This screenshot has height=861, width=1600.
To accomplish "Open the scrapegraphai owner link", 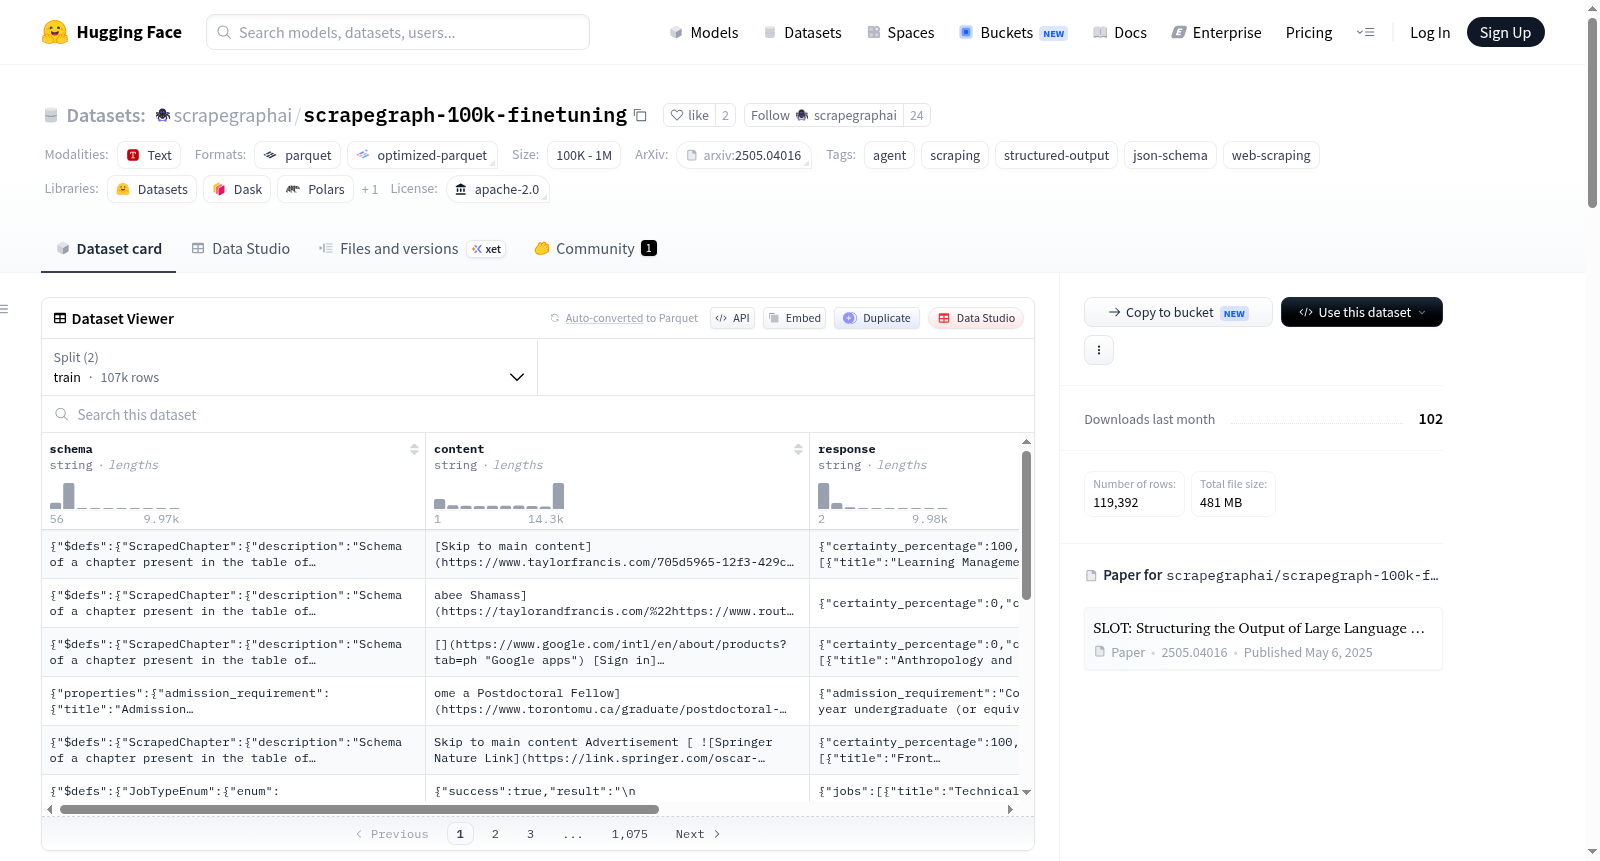I will tap(233, 115).
